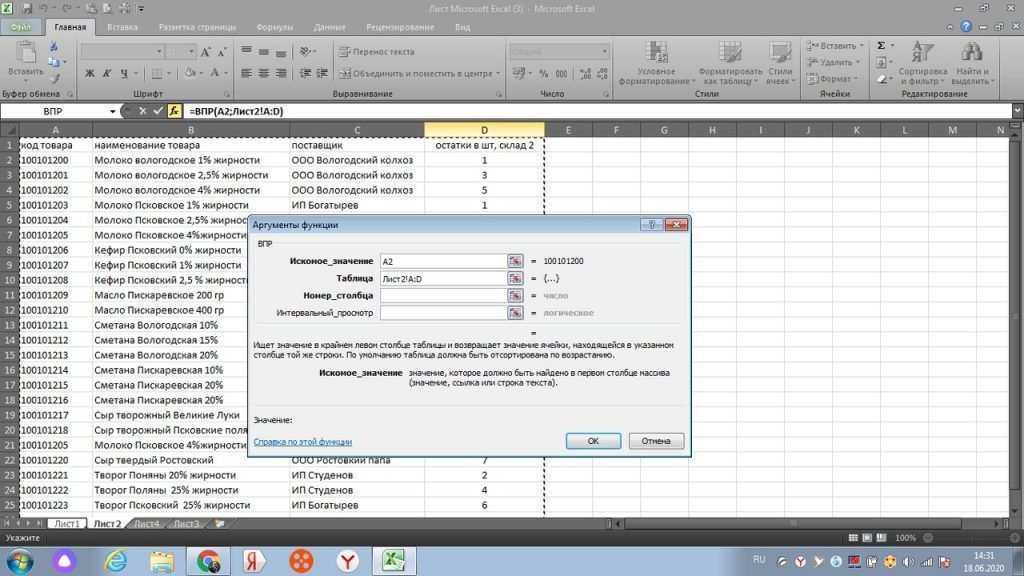Cancel formula entry with the X icon in formula bar
Viewport: 1024px width, 576px height.
click(142, 111)
